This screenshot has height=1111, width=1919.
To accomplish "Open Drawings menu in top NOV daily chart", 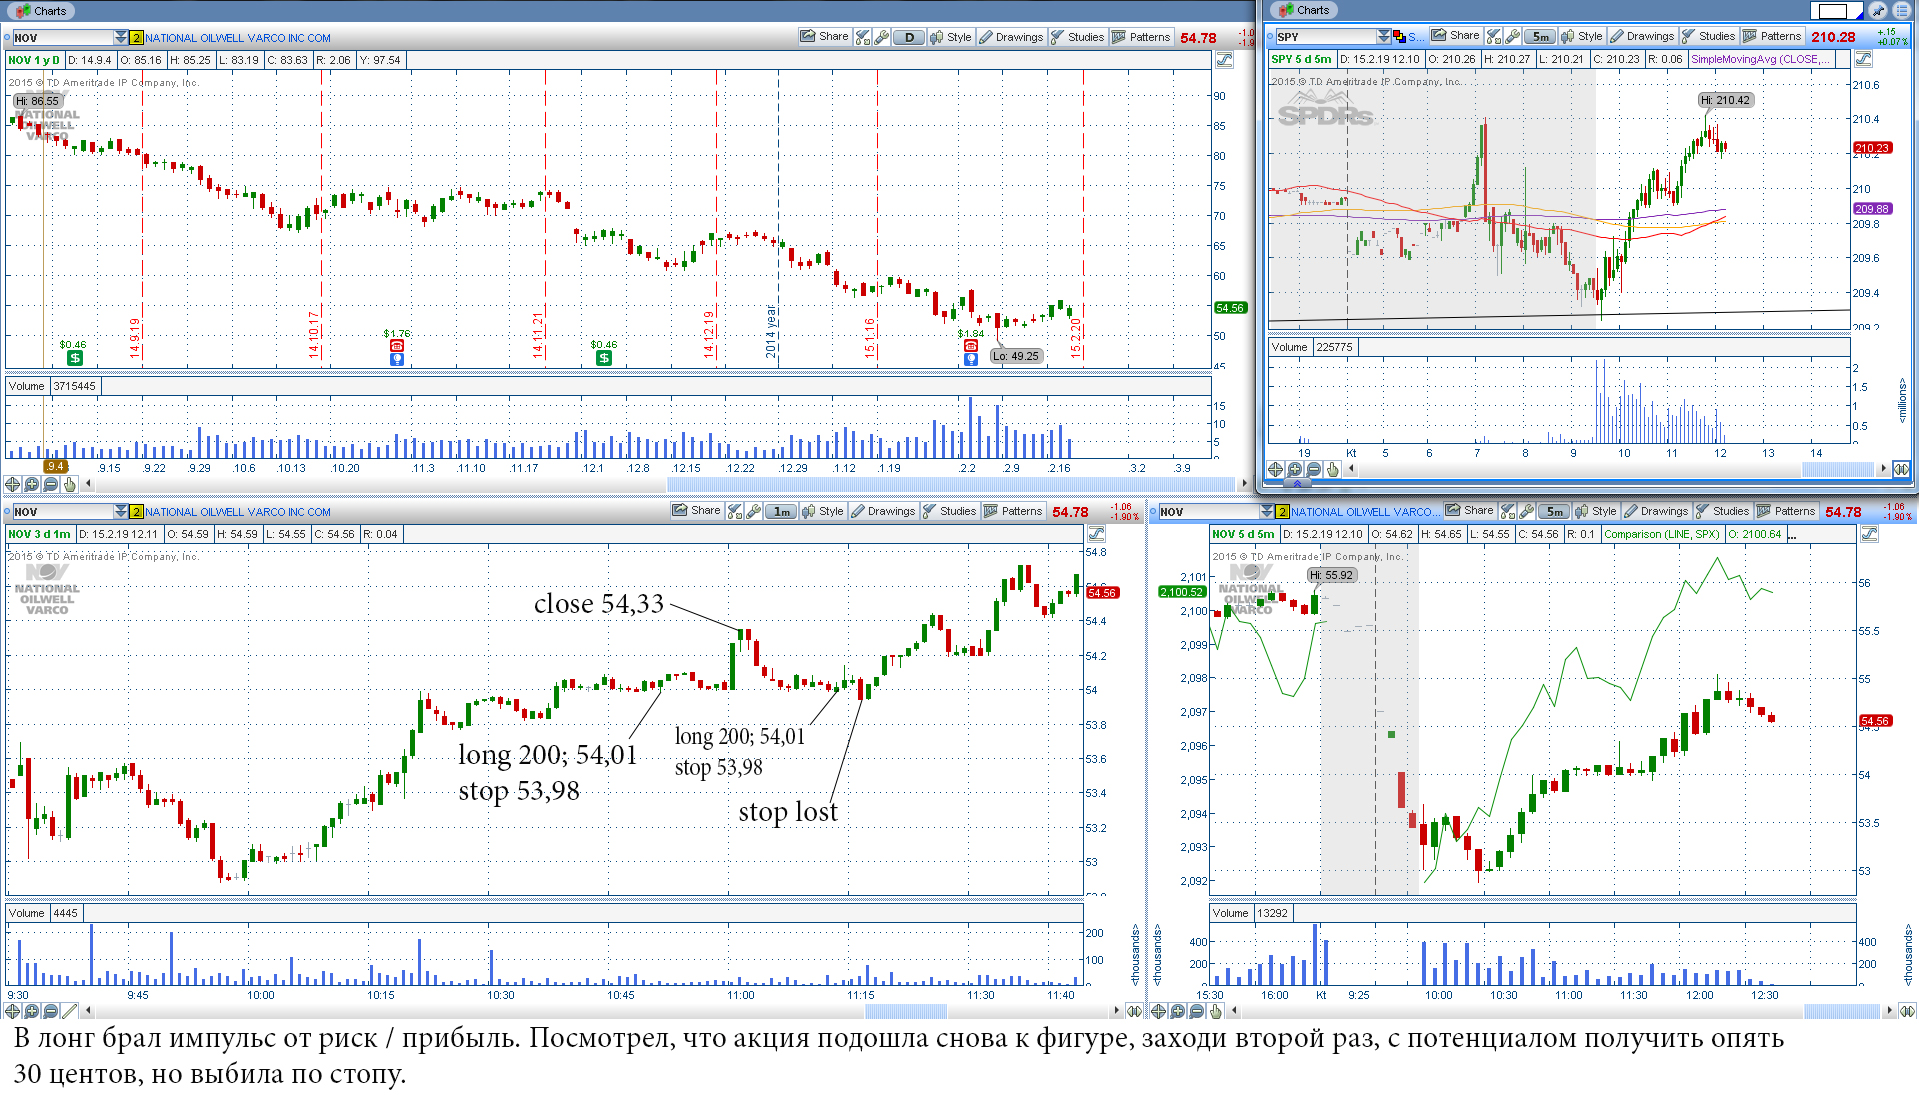I will pyautogui.click(x=1011, y=37).
